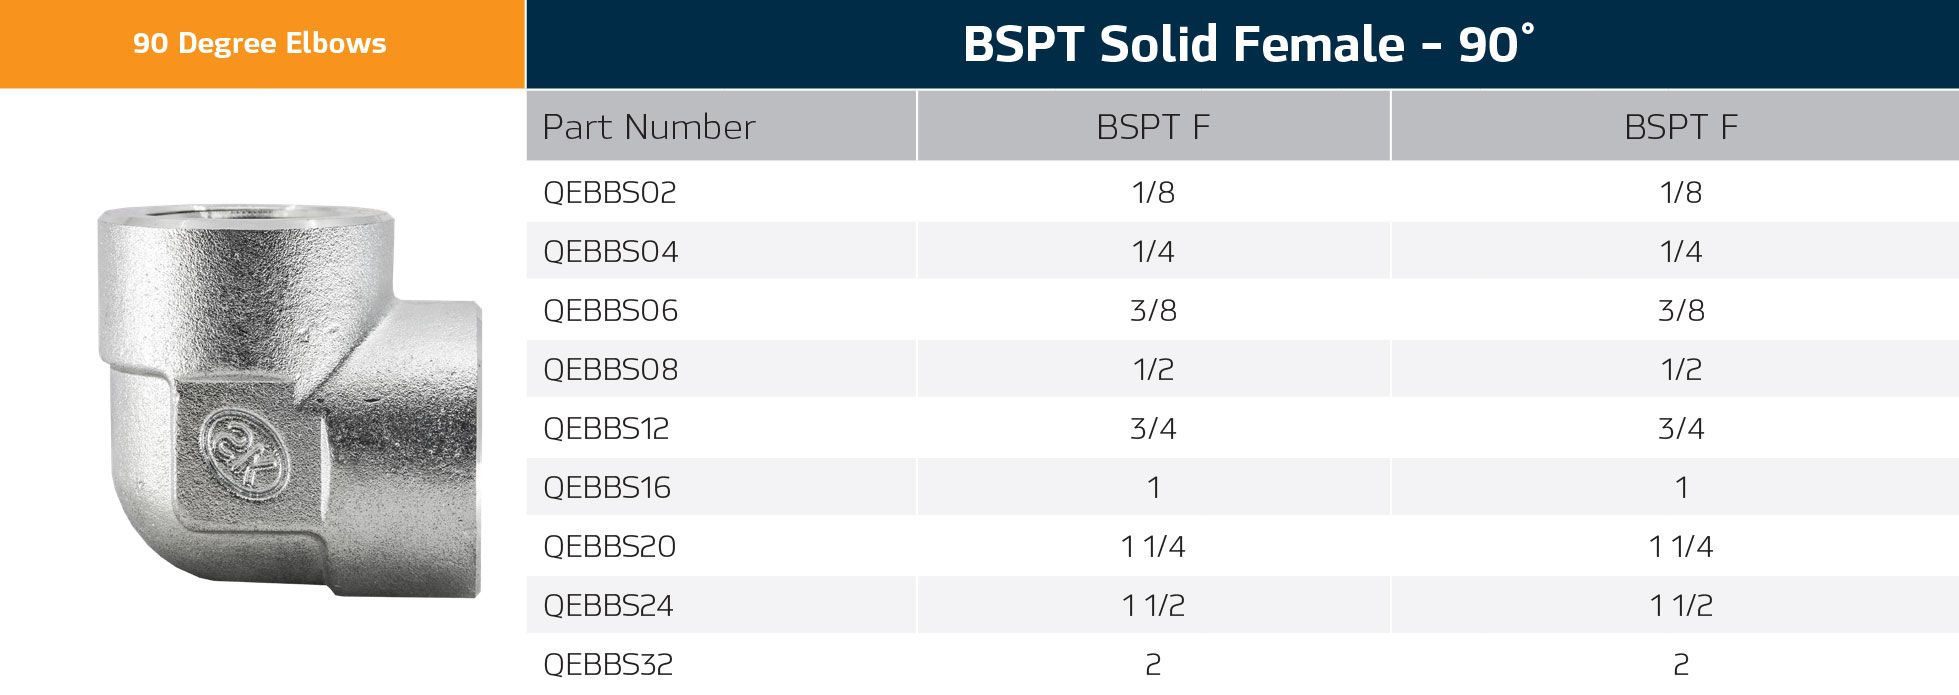
Task: Click first-column 1/8 size in QEBBS02 row
Action: [x=1153, y=192]
